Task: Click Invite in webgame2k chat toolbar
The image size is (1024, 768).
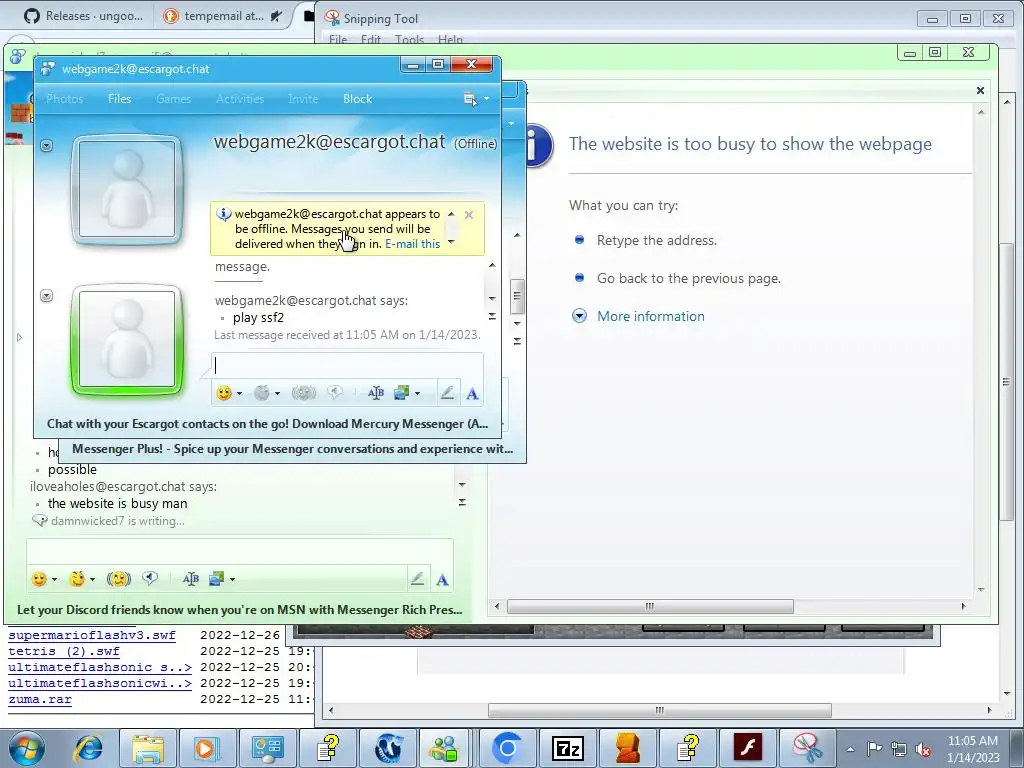Action: click(x=303, y=99)
